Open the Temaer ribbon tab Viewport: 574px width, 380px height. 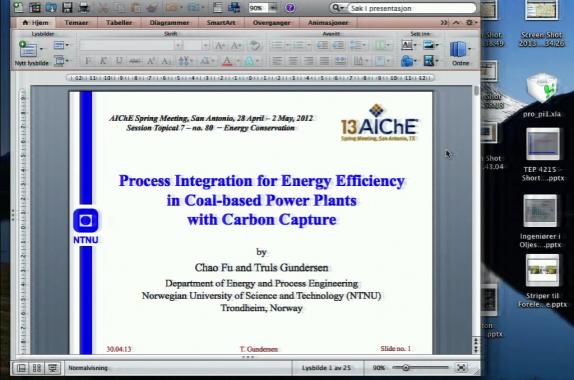pyautogui.click(x=76, y=23)
